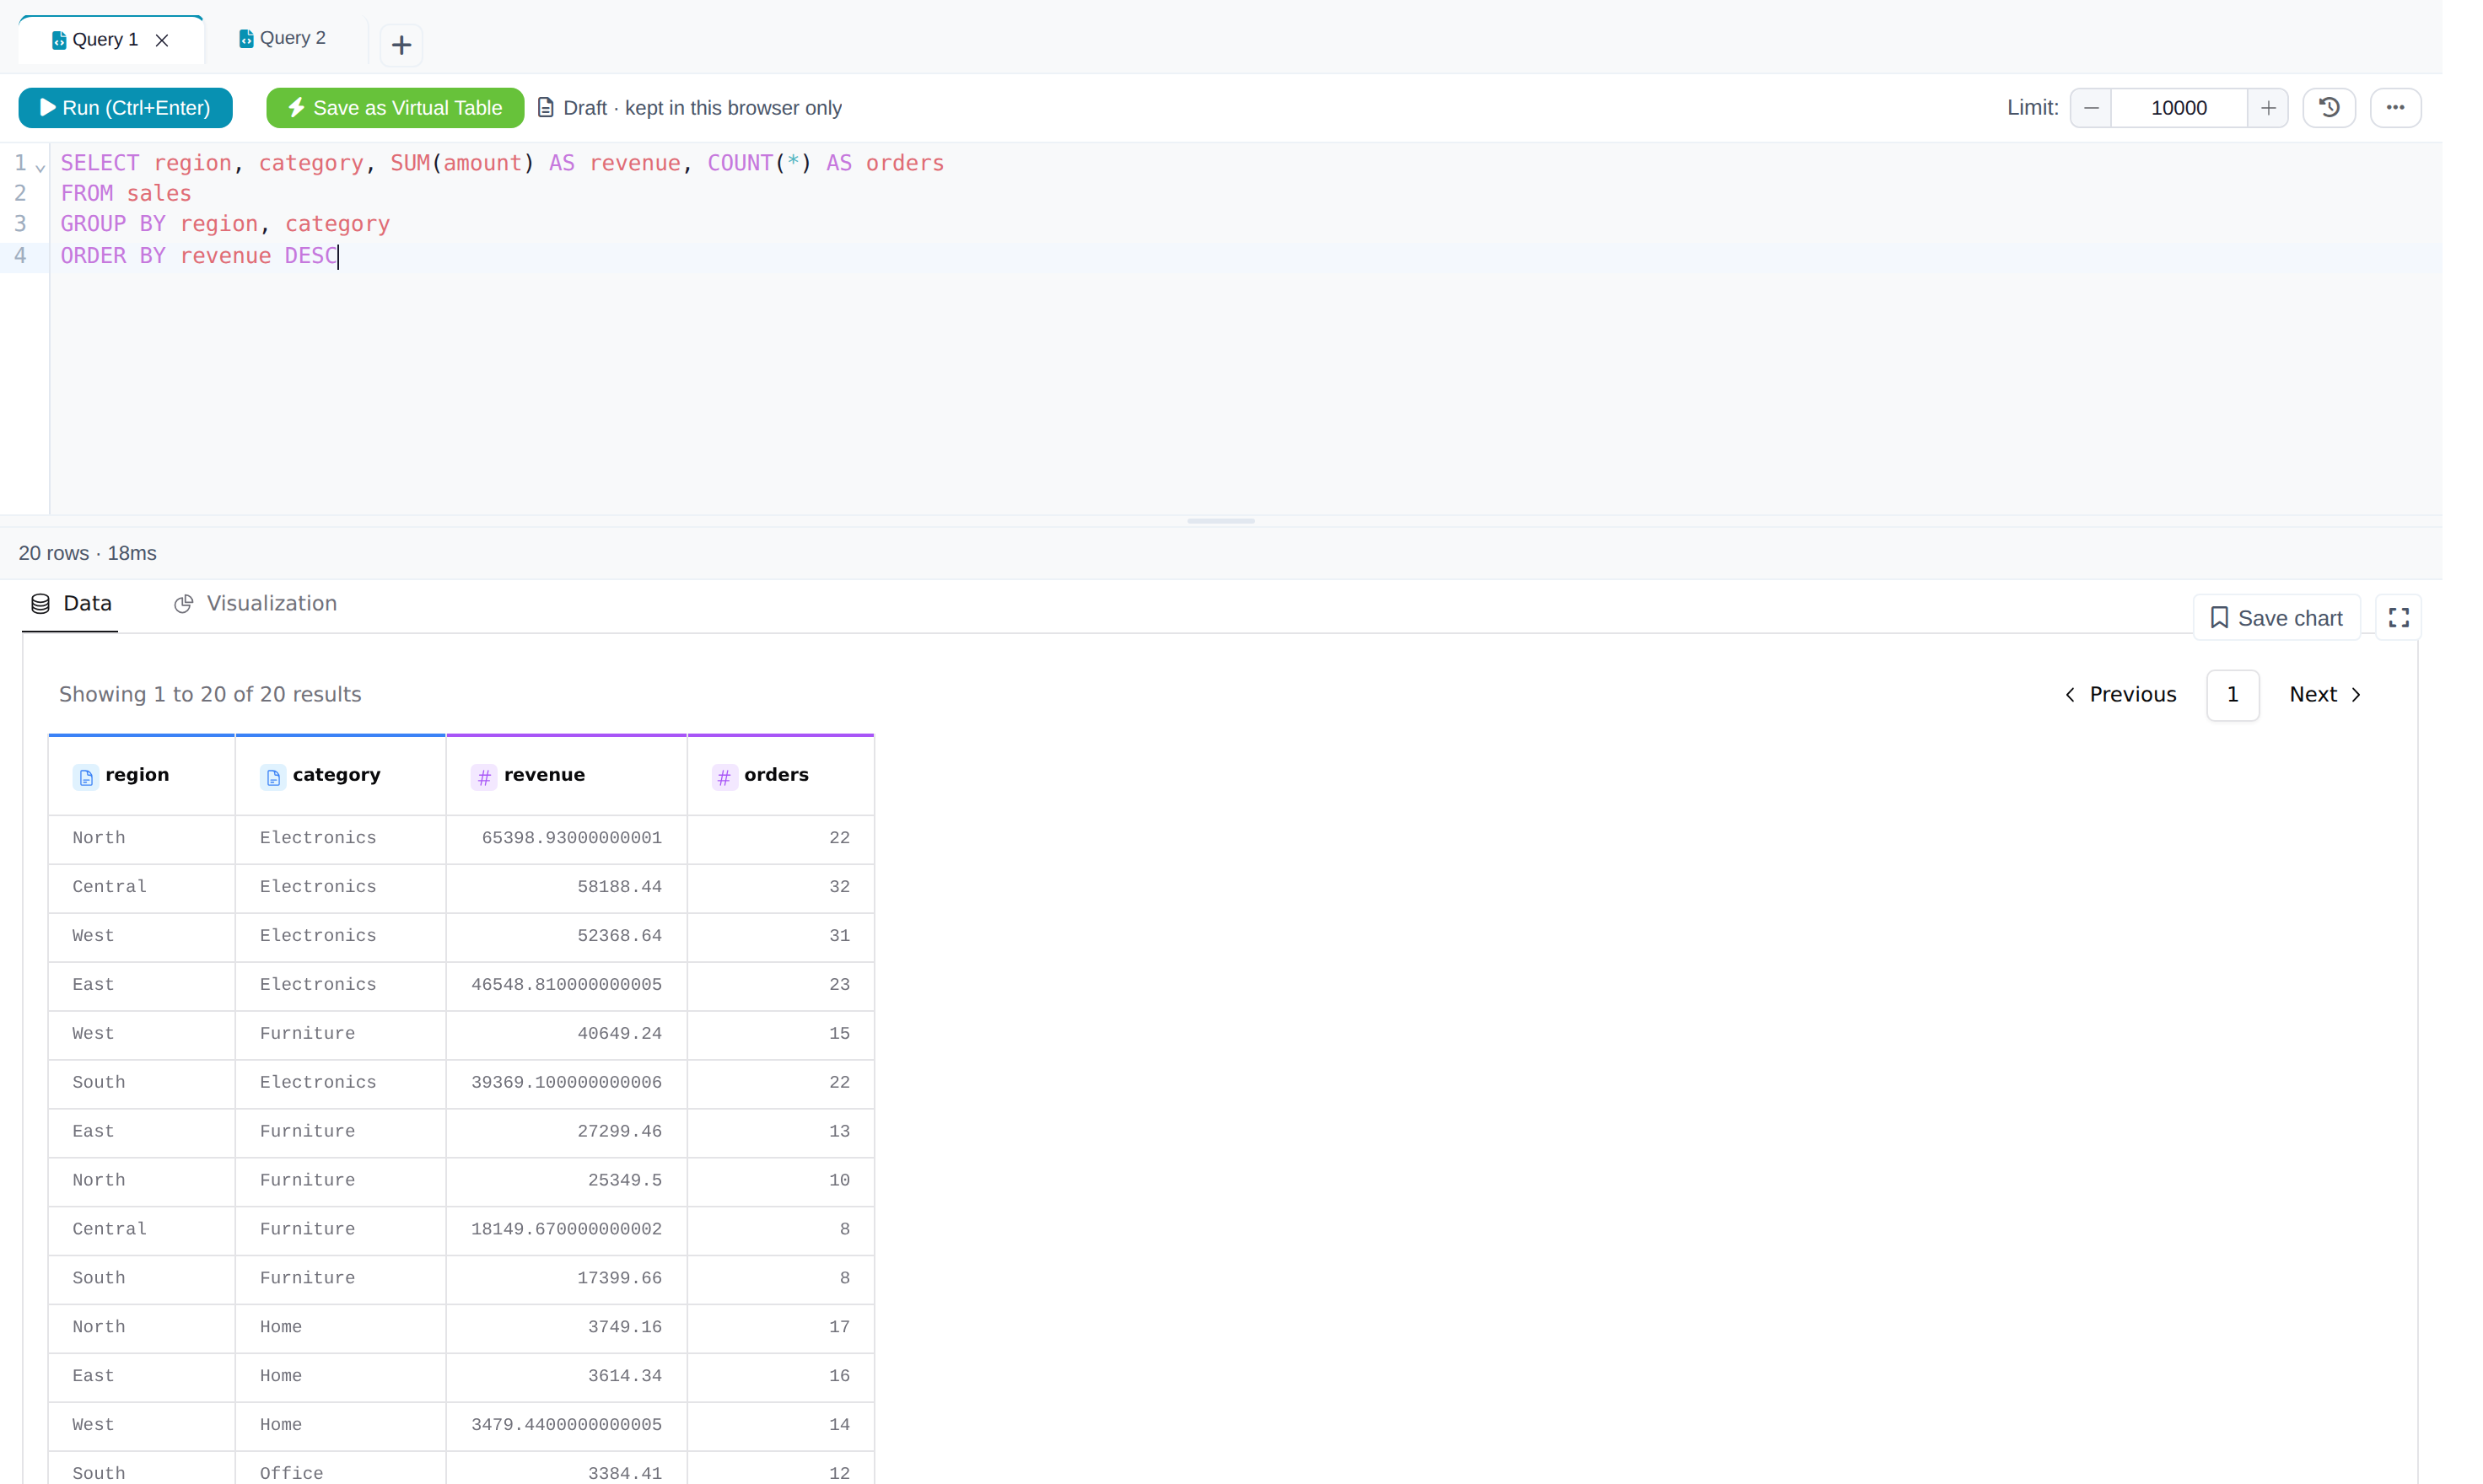Viewport: 2483px width, 1484px height.
Task: Click the orders column number type icon
Action: [x=724, y=777]
